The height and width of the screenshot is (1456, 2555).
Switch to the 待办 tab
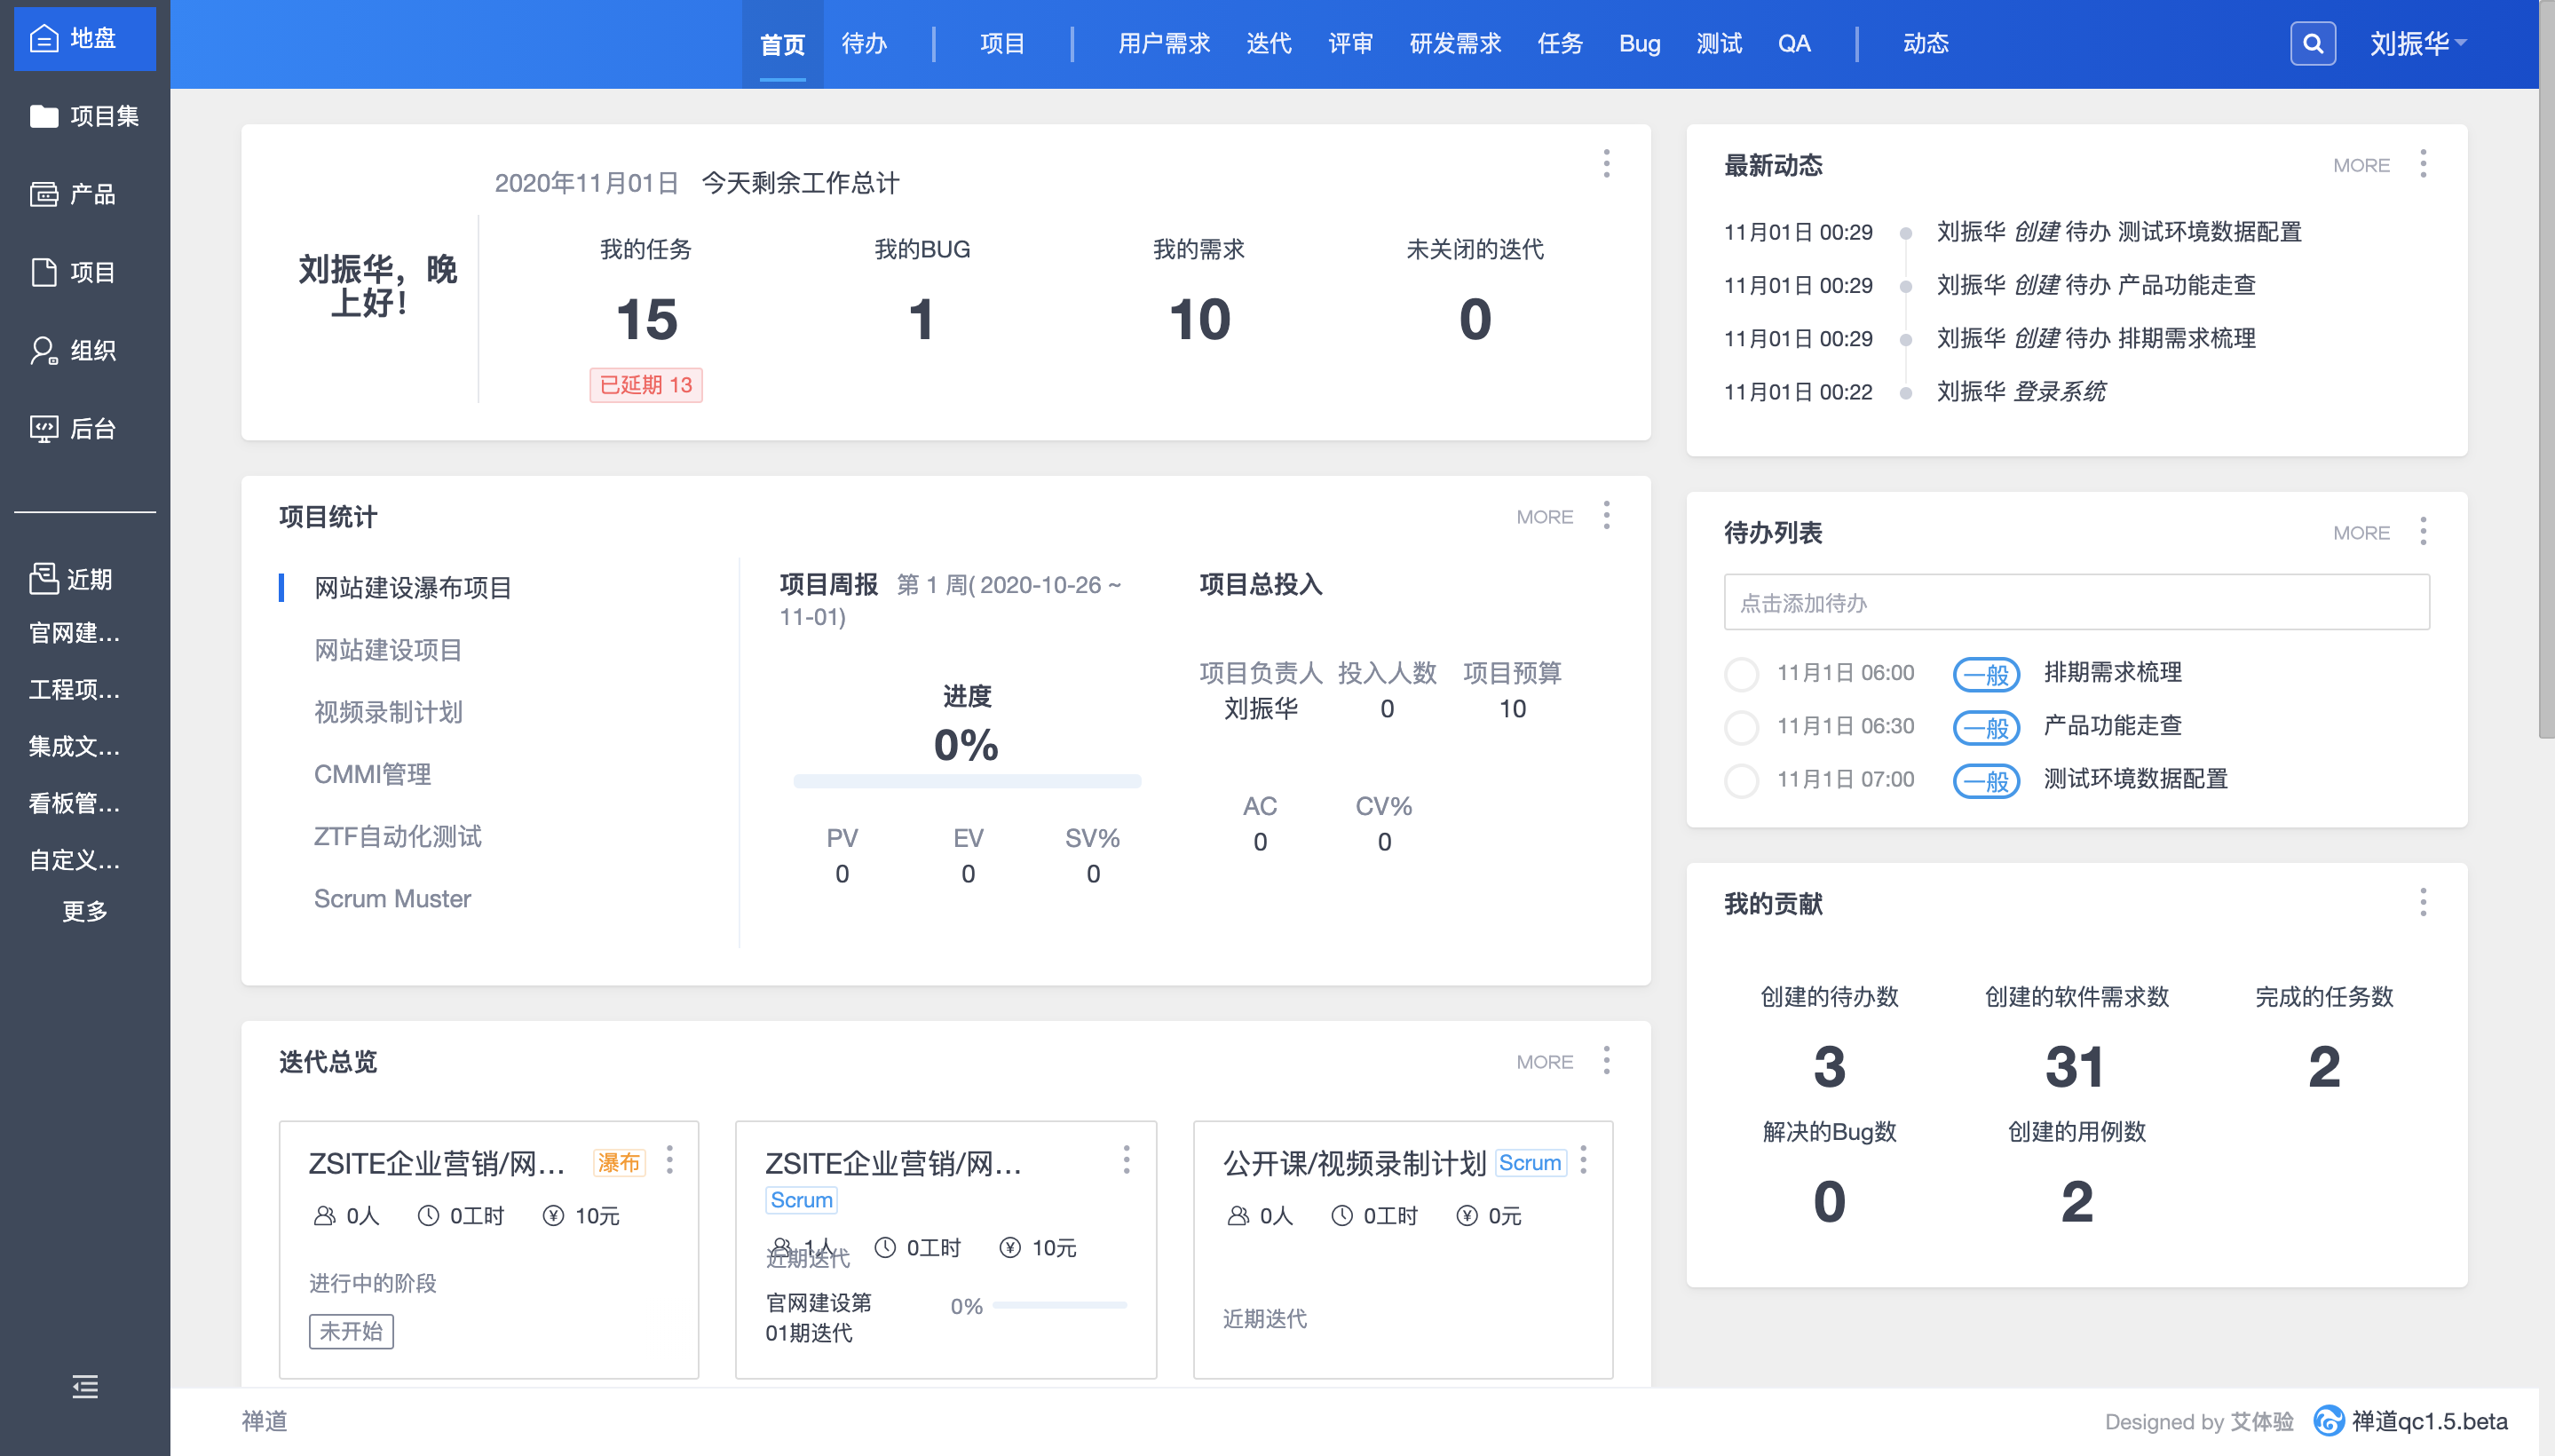point(864,44)
